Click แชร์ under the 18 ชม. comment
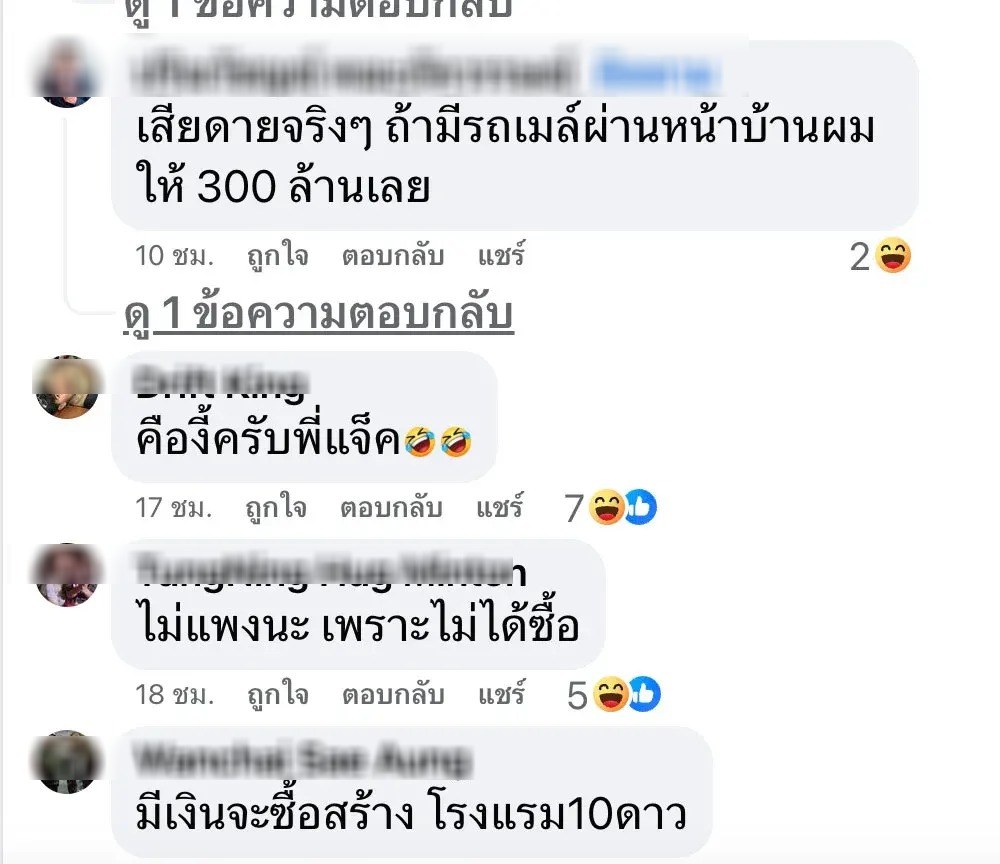The image size is (1000, 864). pyautogui.click(x=501, y=694)
